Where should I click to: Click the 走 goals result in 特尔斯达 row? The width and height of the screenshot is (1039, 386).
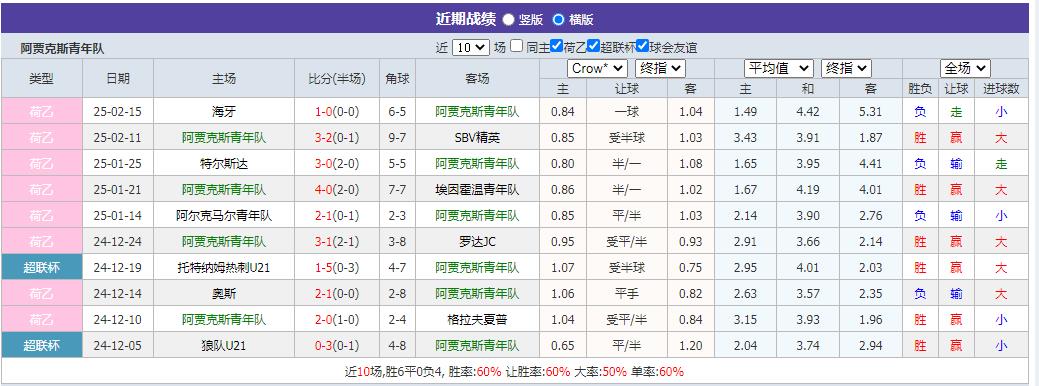click(x=1001, y=164)
